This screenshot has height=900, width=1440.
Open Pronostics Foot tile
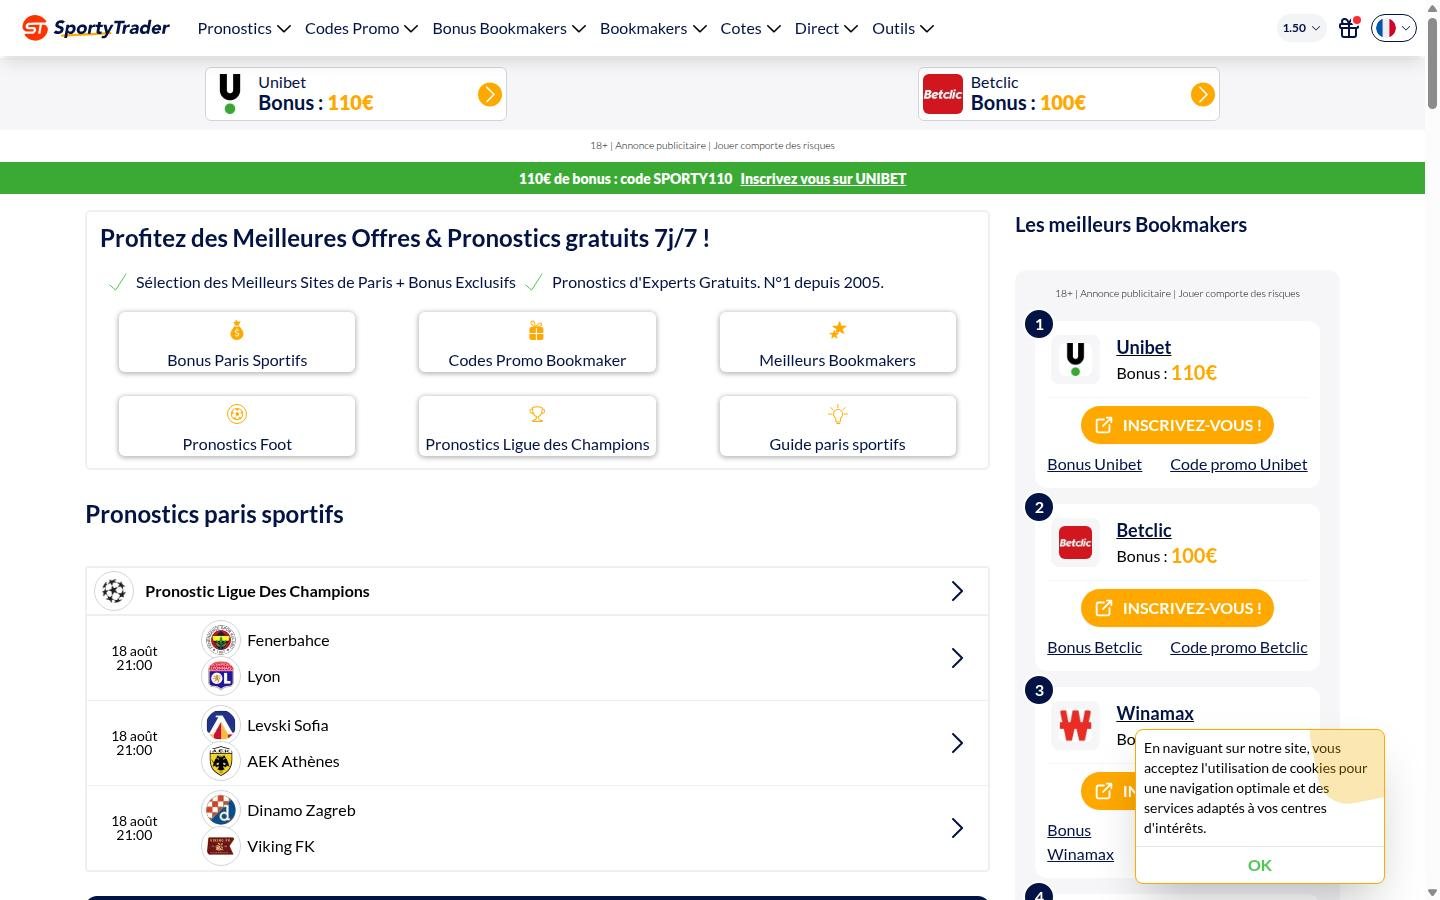[237, 426]
